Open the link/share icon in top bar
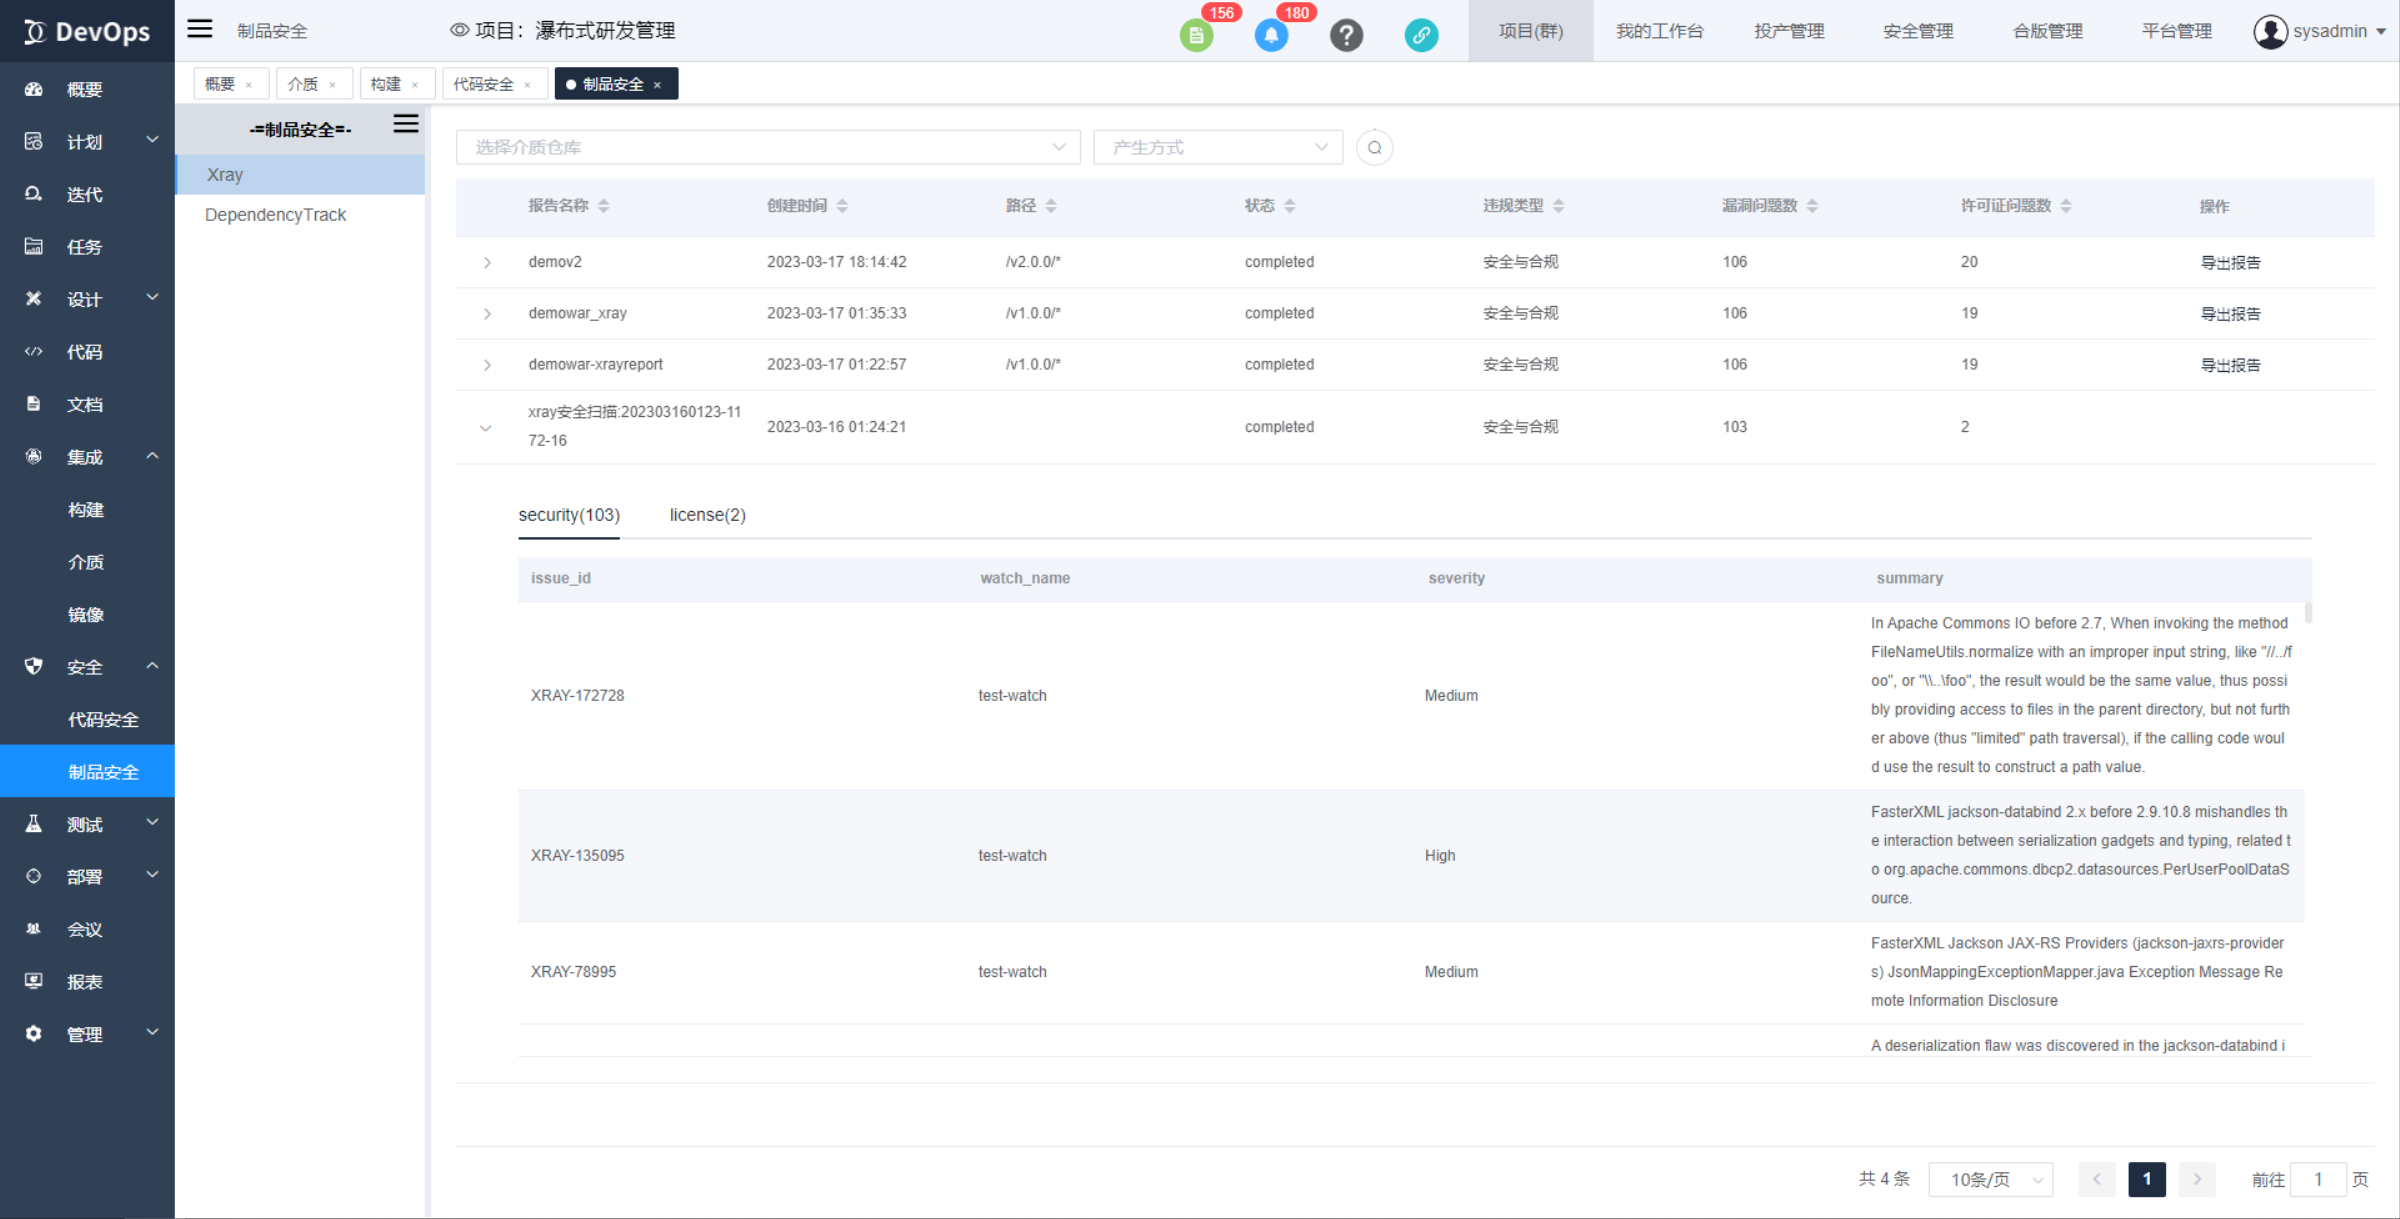2400x1219 pixels. 1421,34
